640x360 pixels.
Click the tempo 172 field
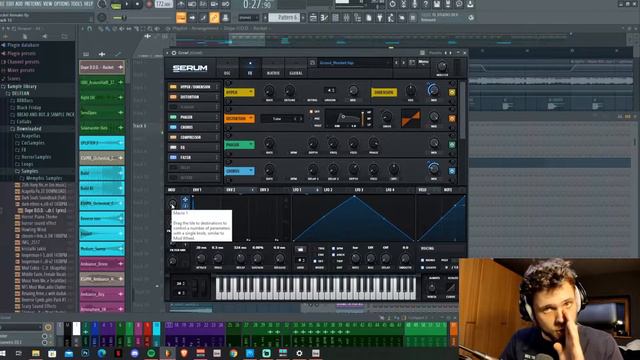pos(164,4)
